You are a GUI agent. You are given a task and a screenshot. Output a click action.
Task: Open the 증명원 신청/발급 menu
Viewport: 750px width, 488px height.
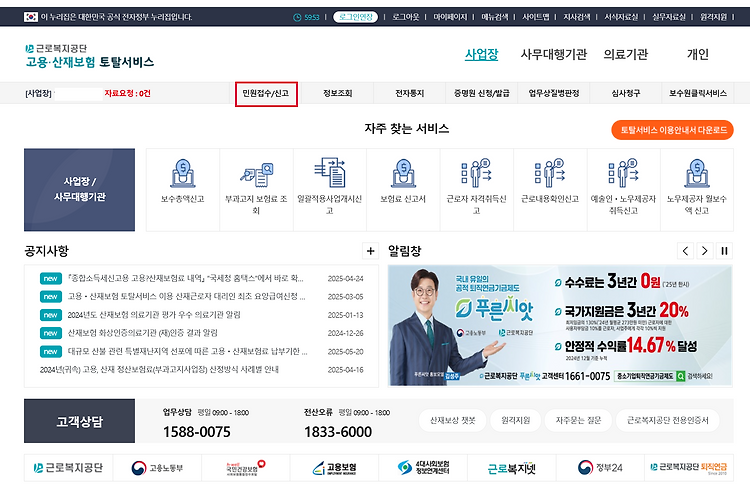482,94
